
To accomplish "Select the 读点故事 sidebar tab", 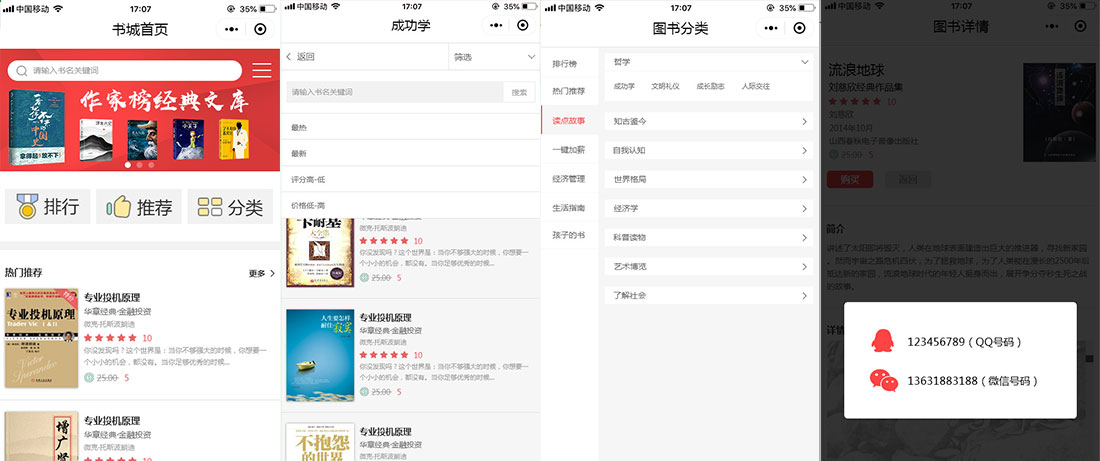I will click(569, 121).
